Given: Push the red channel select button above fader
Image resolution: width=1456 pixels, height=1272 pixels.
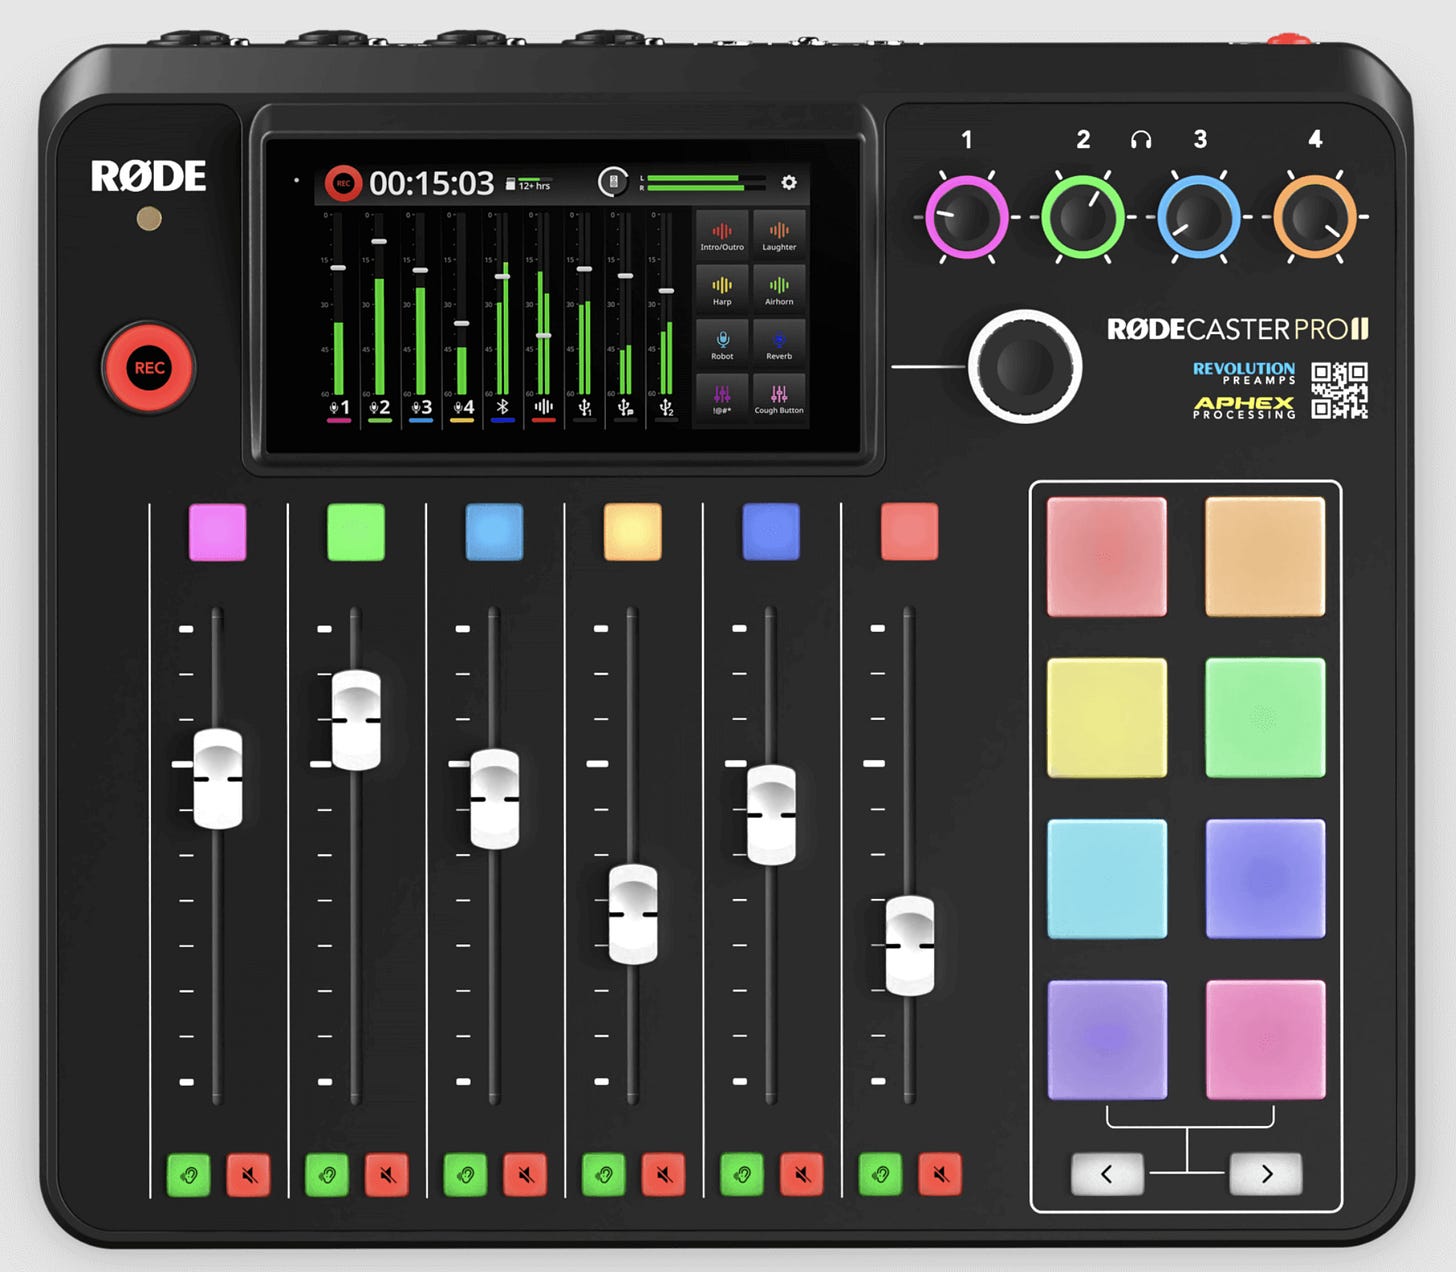Looking at the screenshot, I should tap(909, 532).
